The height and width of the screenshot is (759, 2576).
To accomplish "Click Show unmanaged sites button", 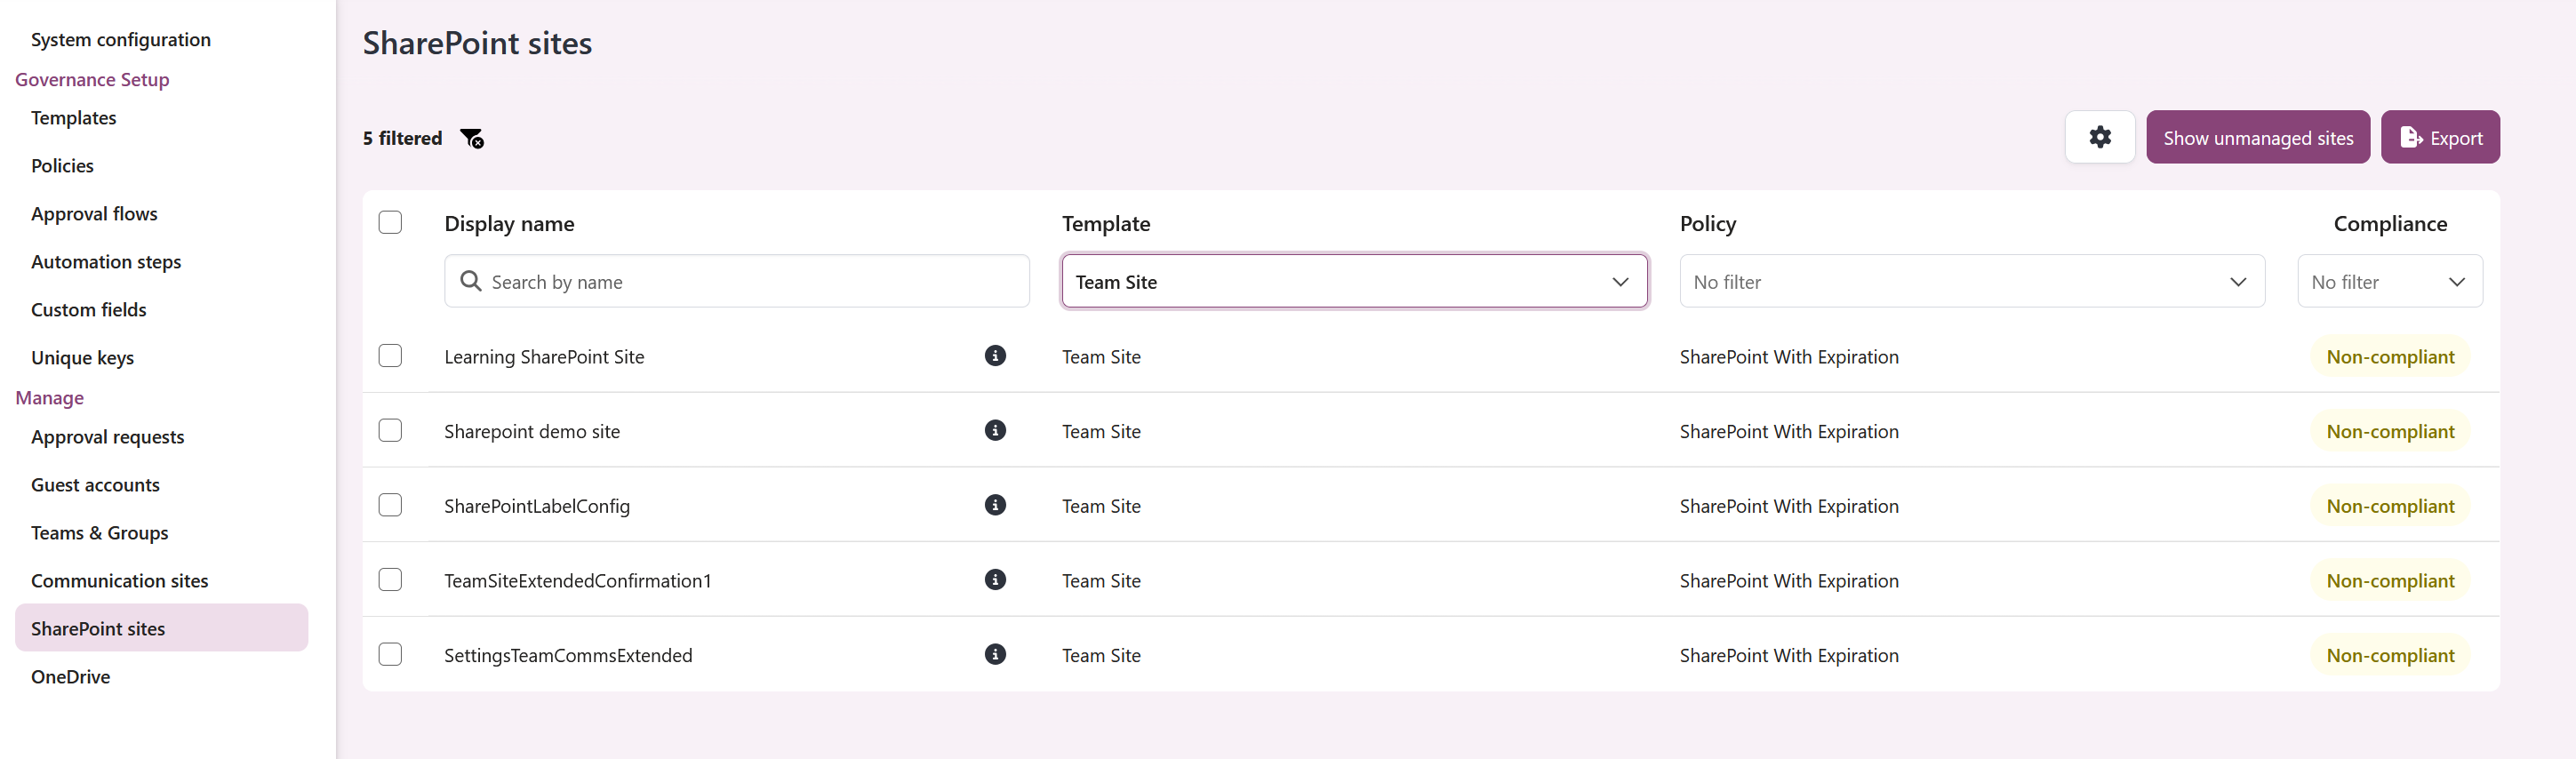I will (2258, 137).
